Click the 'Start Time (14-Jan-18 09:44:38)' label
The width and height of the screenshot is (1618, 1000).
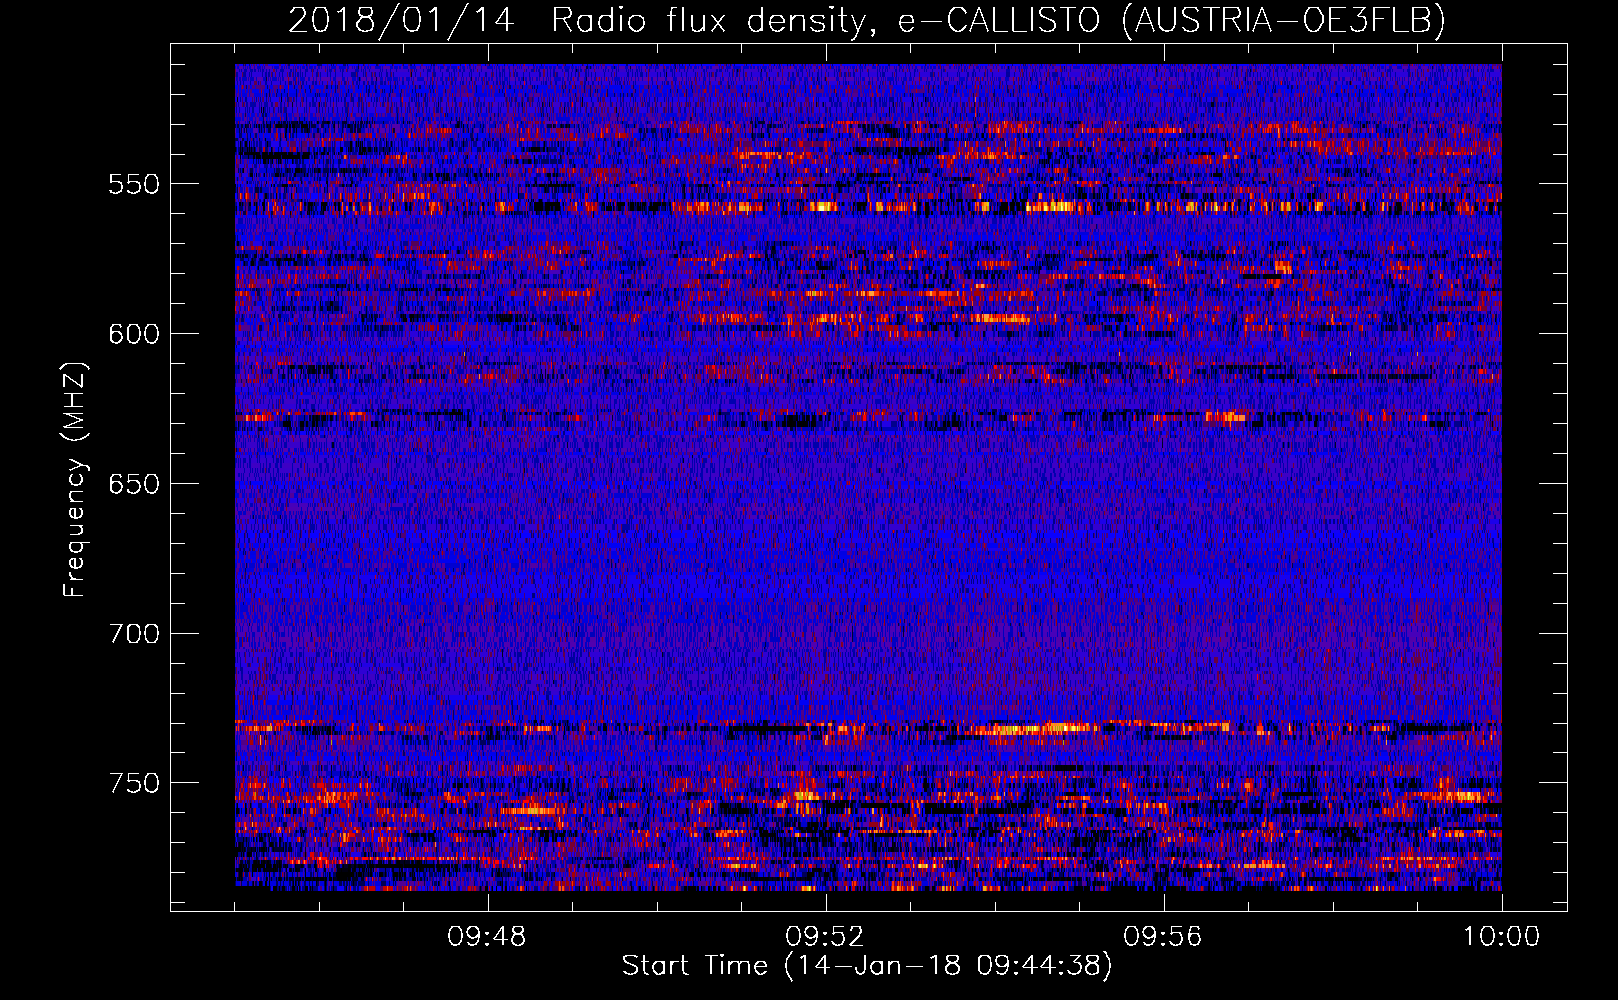tap(867, 966)
